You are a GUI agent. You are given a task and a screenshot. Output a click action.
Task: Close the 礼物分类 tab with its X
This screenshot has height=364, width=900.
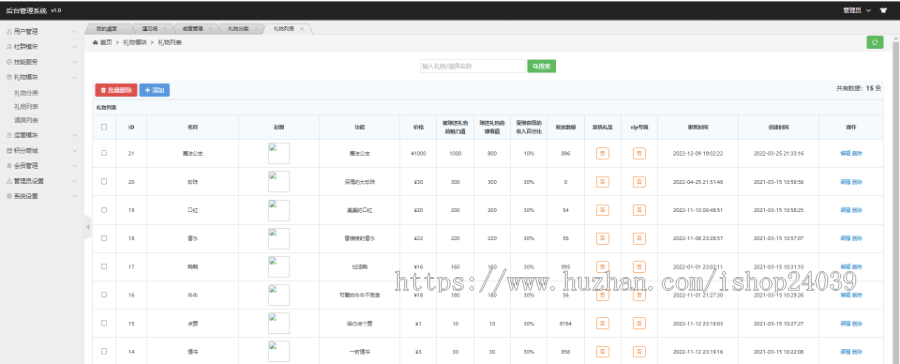tap(256, 28)
